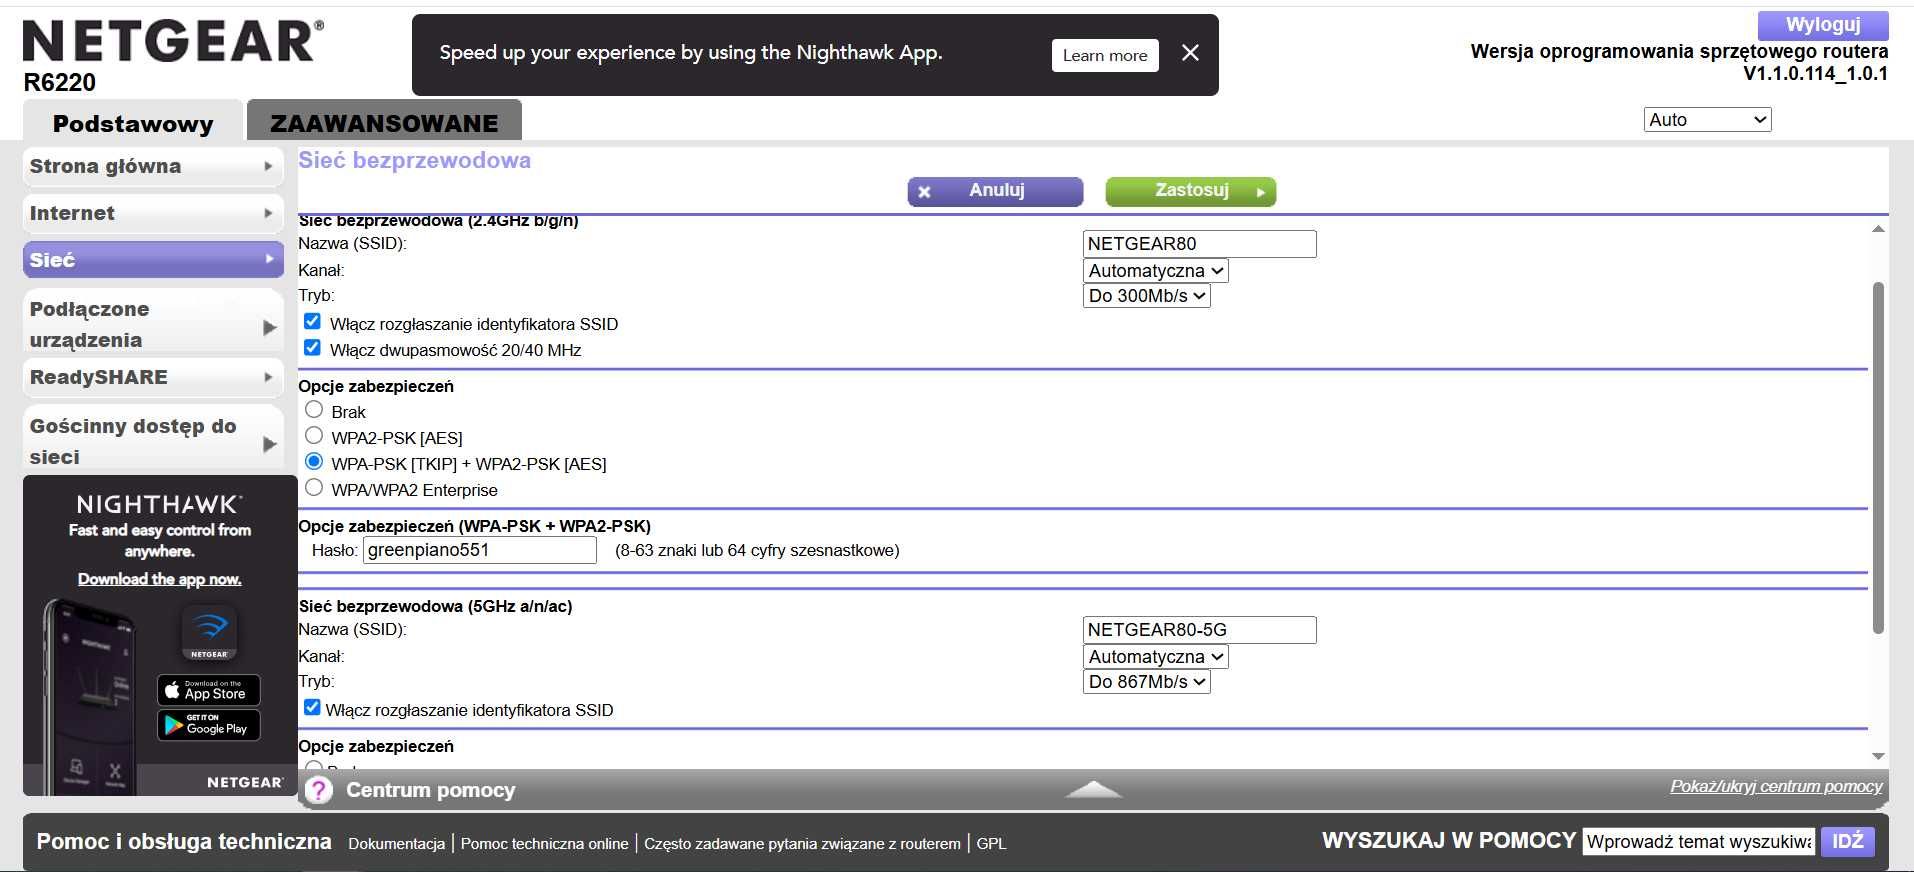Click the Nighthawk app icon
The image size is (1914, 872).
(209, 632)
